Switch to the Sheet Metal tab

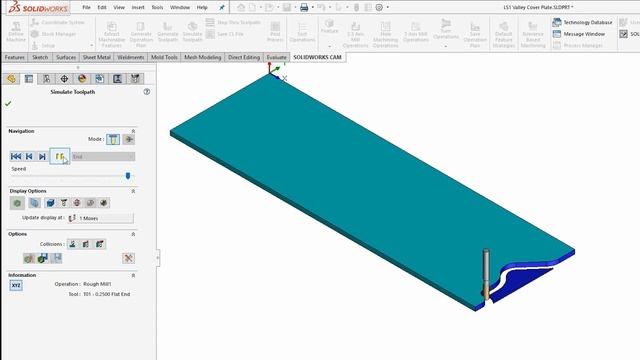click(x=97, y=57)
